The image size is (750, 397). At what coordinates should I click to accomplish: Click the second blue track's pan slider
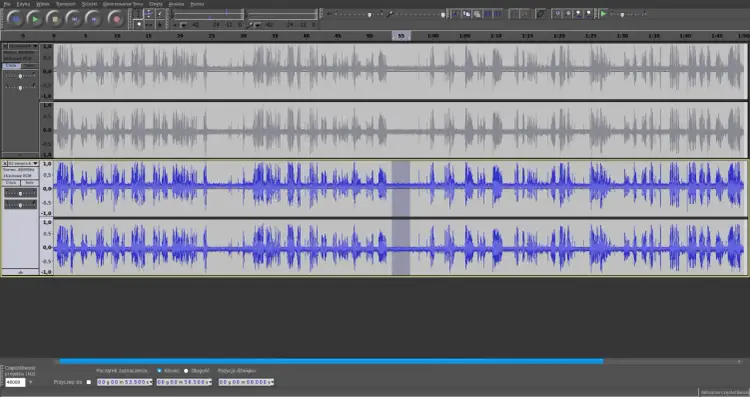point(20,205)
